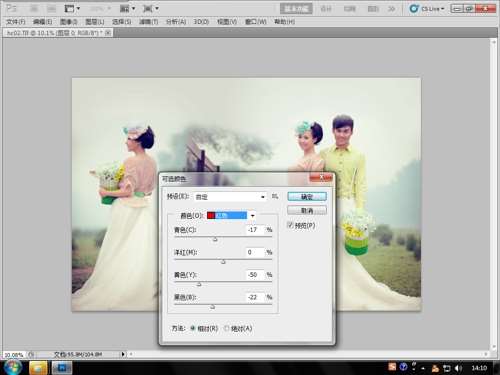This screenshot has height=375, width=500.
Task: Open the Preset (E) dropdown
Action: [x=230, y=197]
